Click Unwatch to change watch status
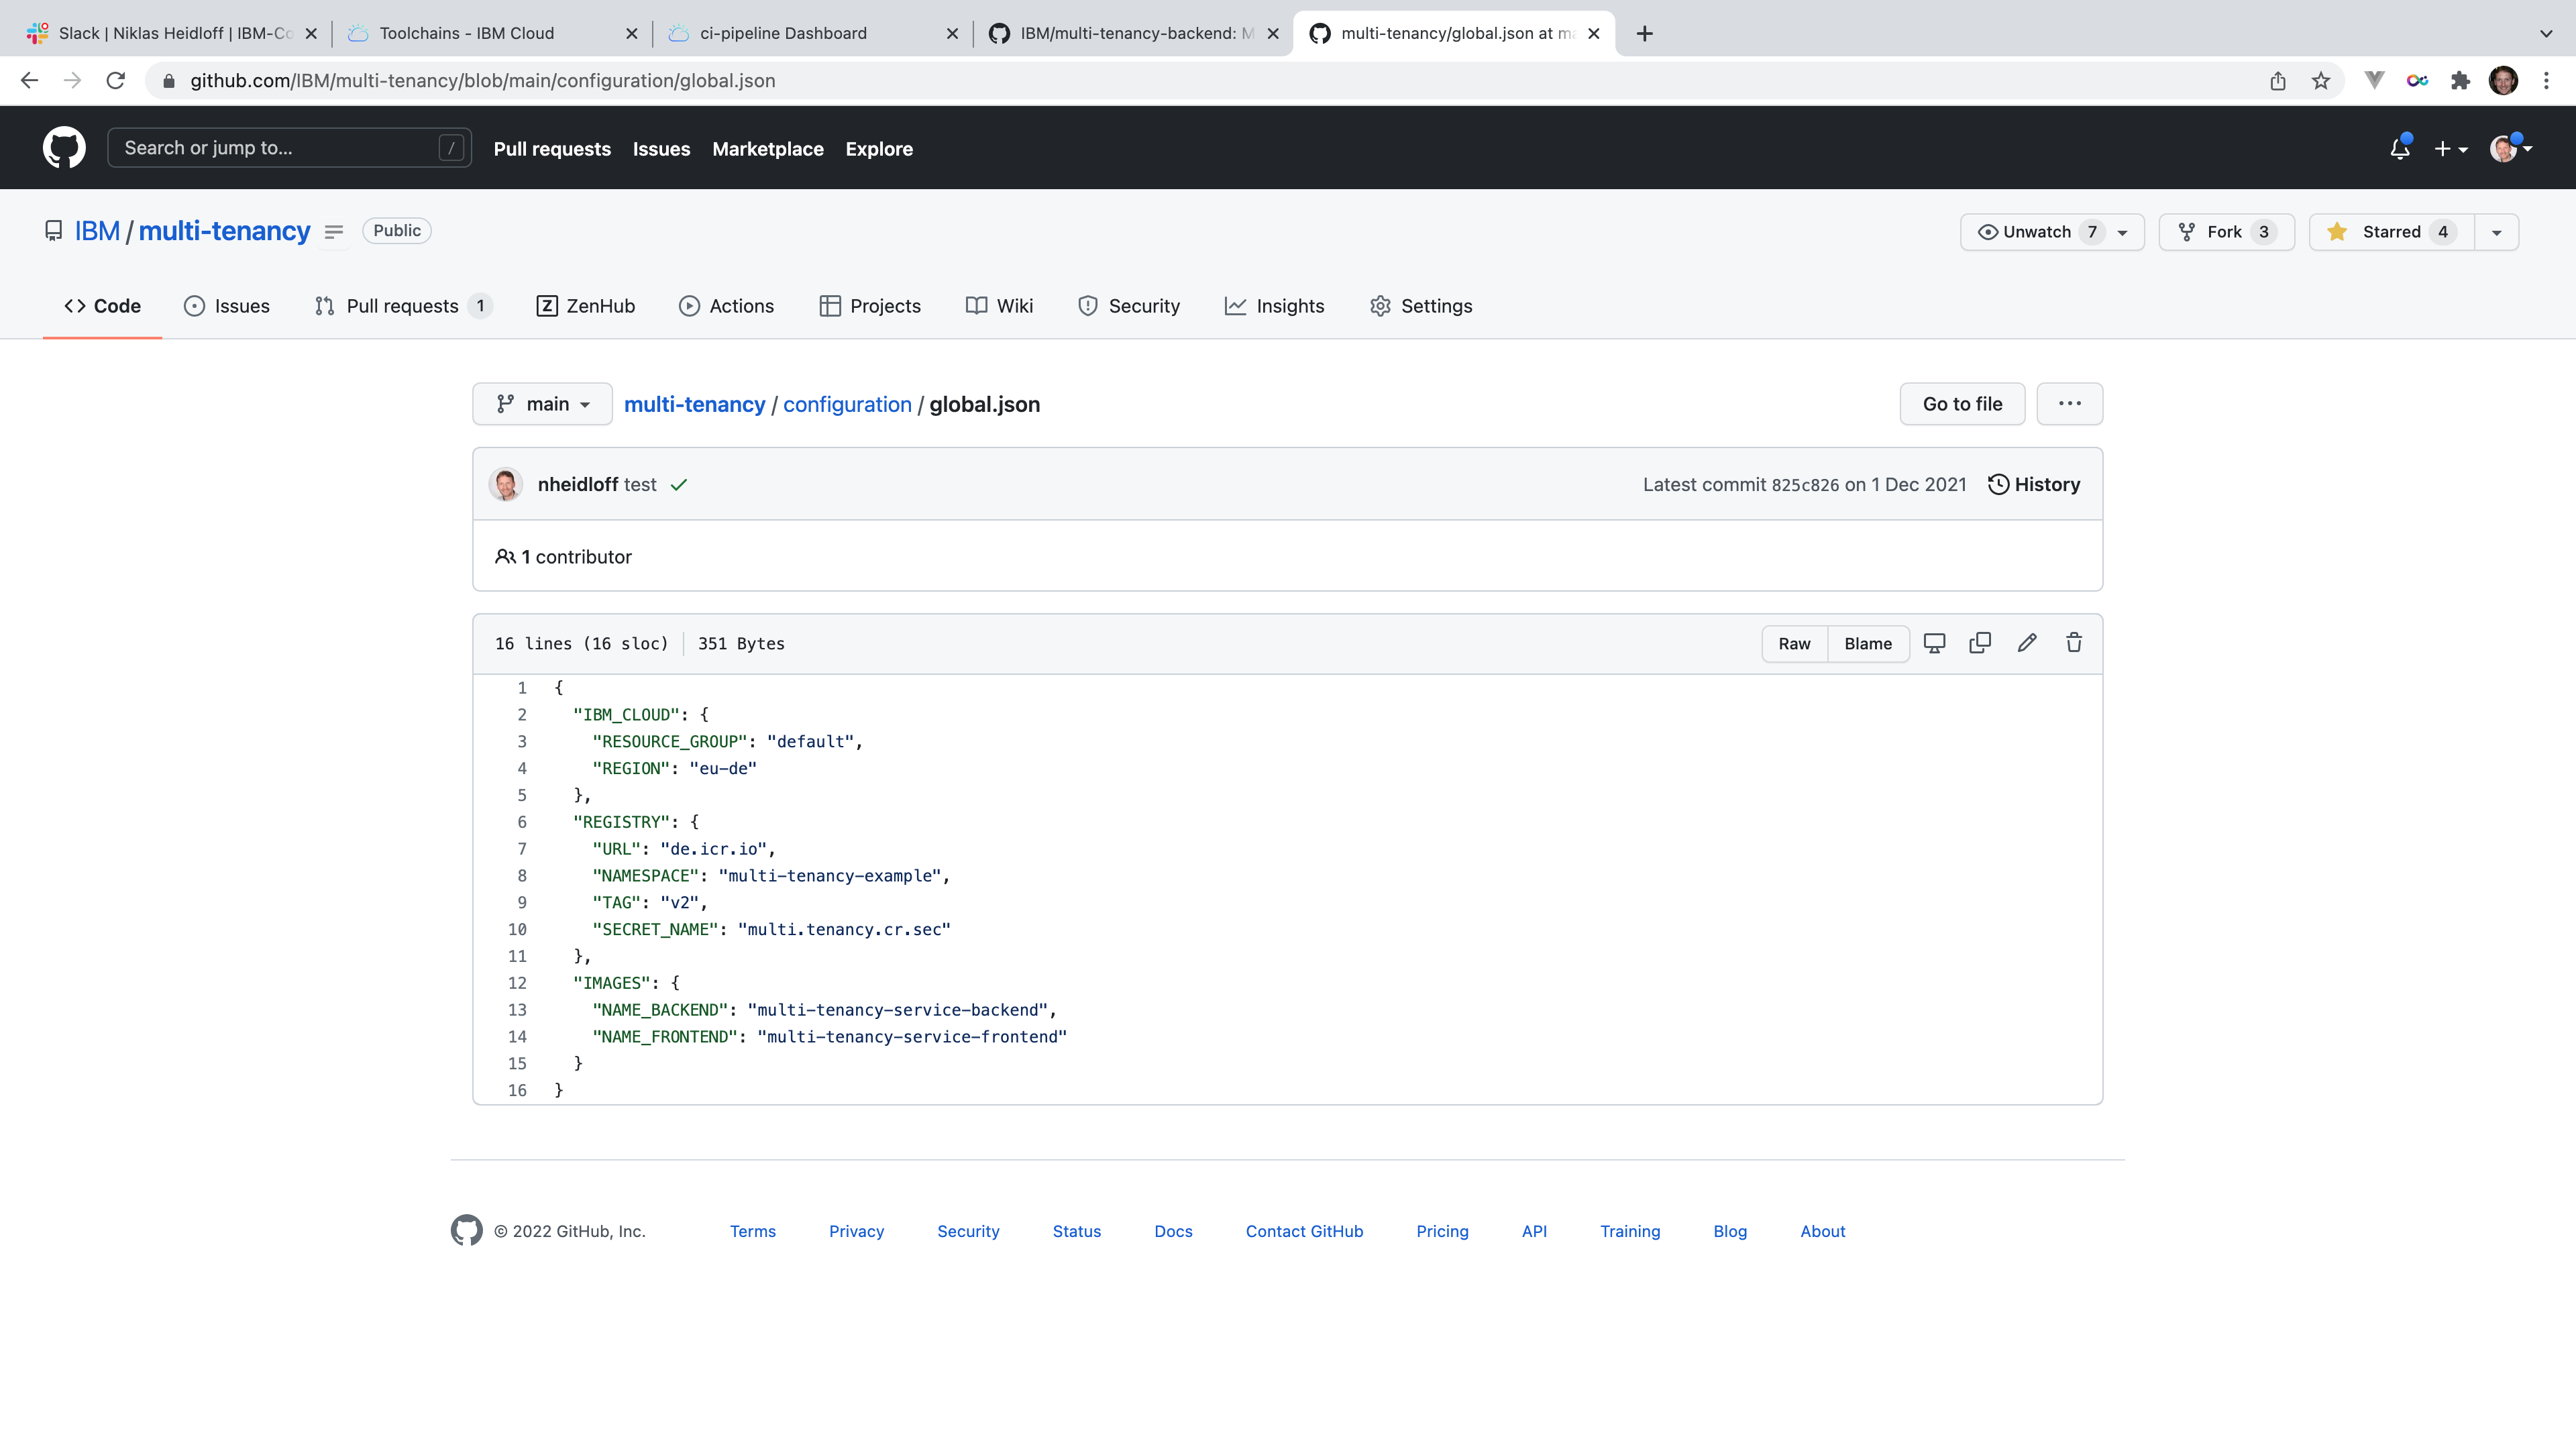The height and width of the screenshot is (1449, 2576). [x=2037, y=232]
